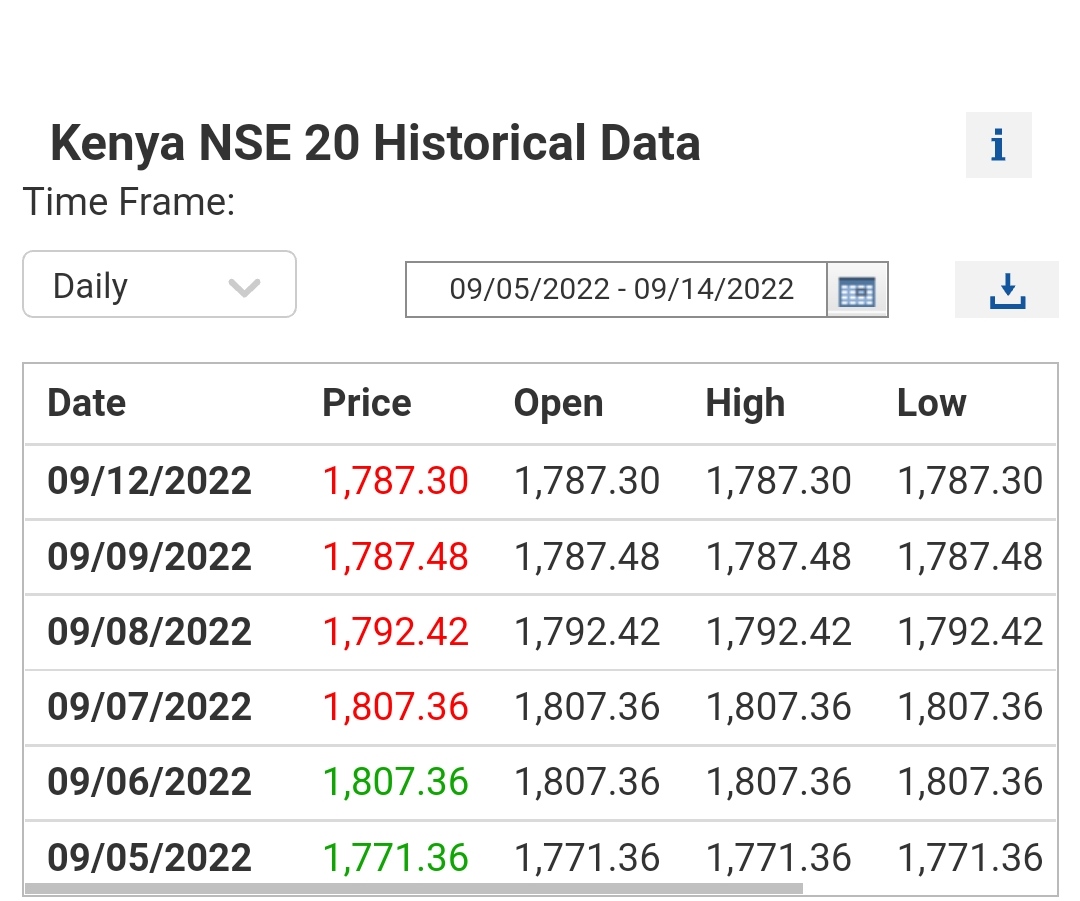Sort table by the Date column header
Viewport: 1080px width, 901px height.
pos(87,403)
